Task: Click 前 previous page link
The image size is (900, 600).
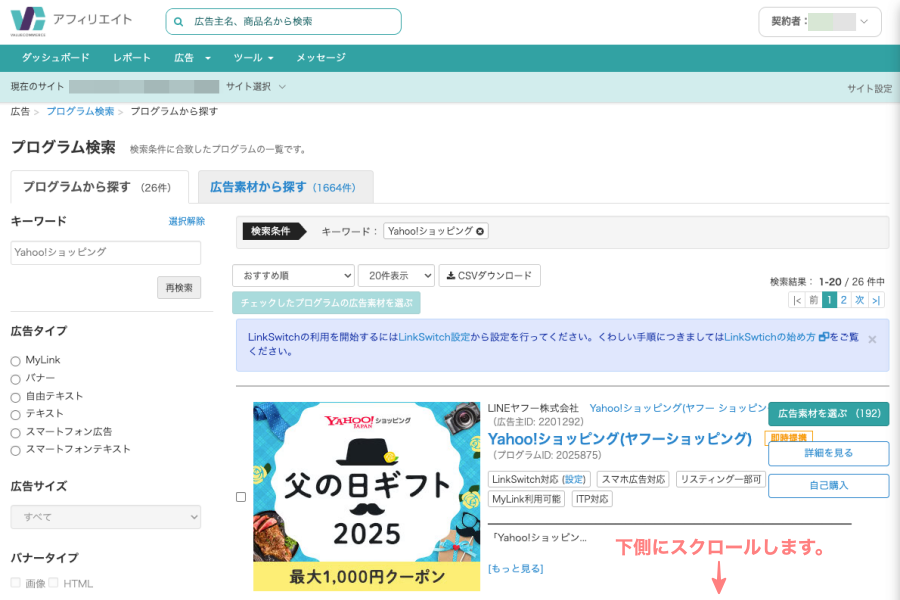Action: [x=813, y=300]
